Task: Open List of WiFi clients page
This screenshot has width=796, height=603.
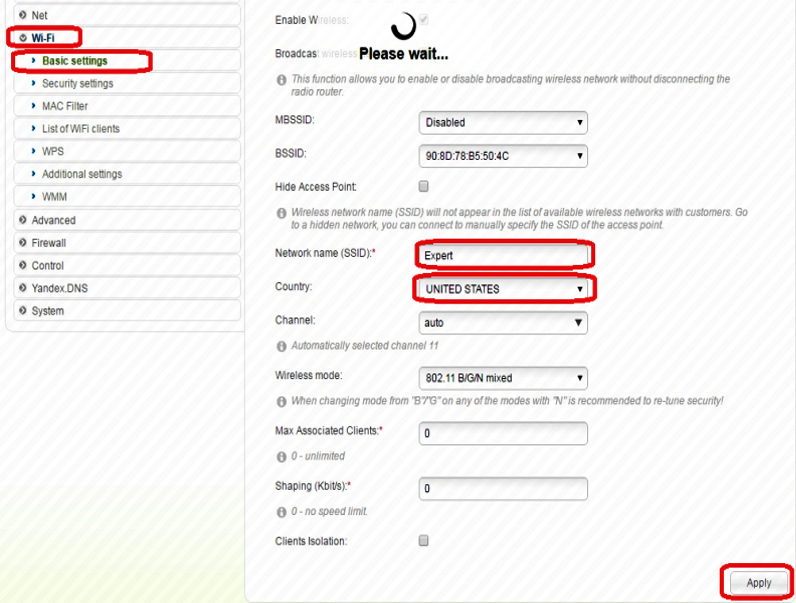Action: 81,129
